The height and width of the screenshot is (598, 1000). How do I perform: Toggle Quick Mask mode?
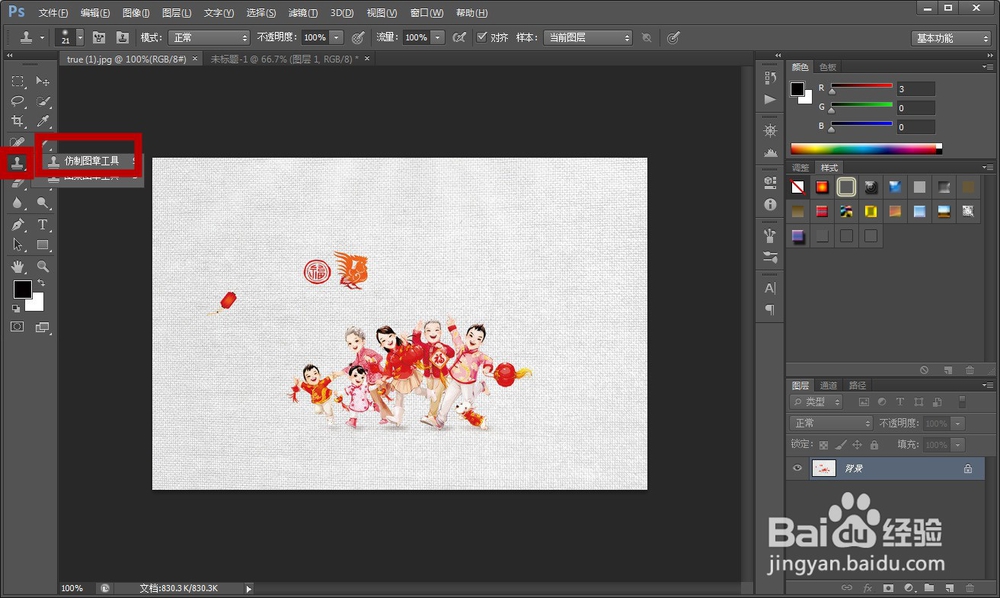point(17,326)
